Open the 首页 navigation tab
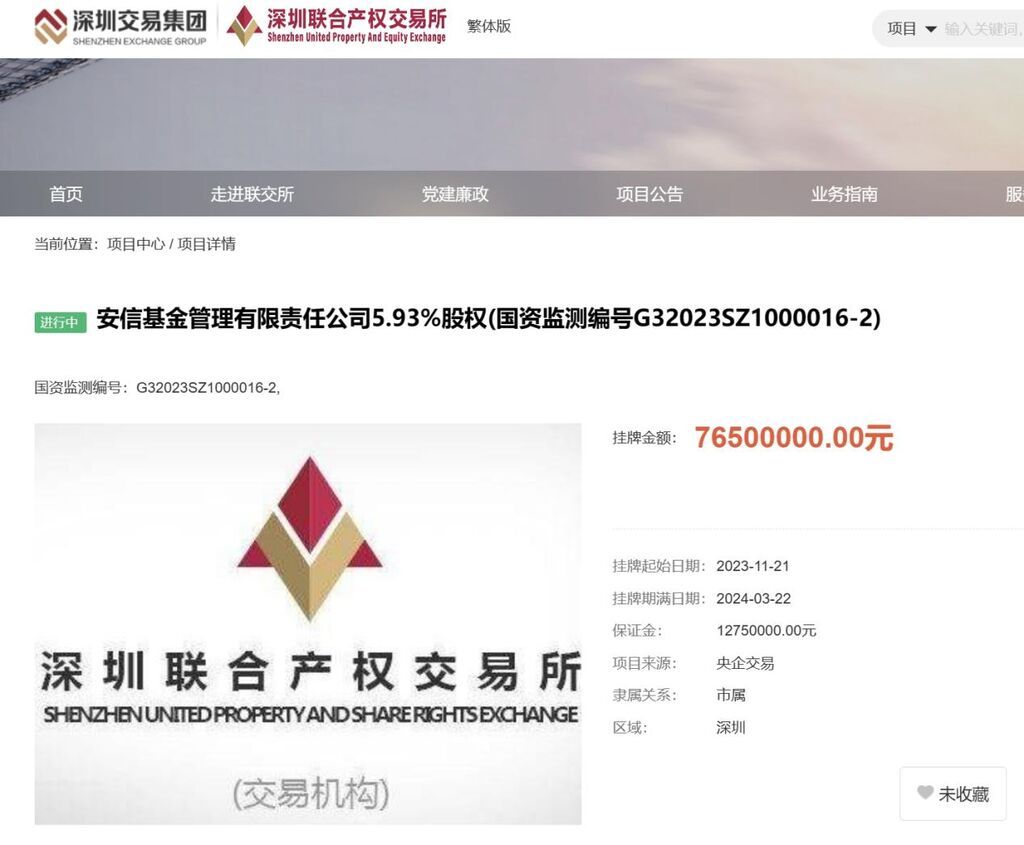Image resolution: width=1024 pixels, height=845 pixels. coord(66,194)
